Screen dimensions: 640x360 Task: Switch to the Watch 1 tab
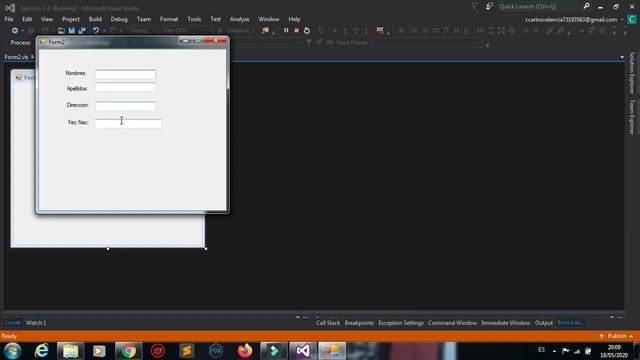[36, 323]
